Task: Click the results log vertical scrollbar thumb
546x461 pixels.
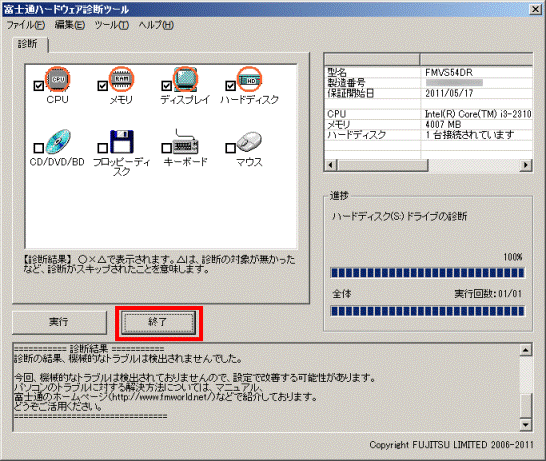Action: point(525,406)
